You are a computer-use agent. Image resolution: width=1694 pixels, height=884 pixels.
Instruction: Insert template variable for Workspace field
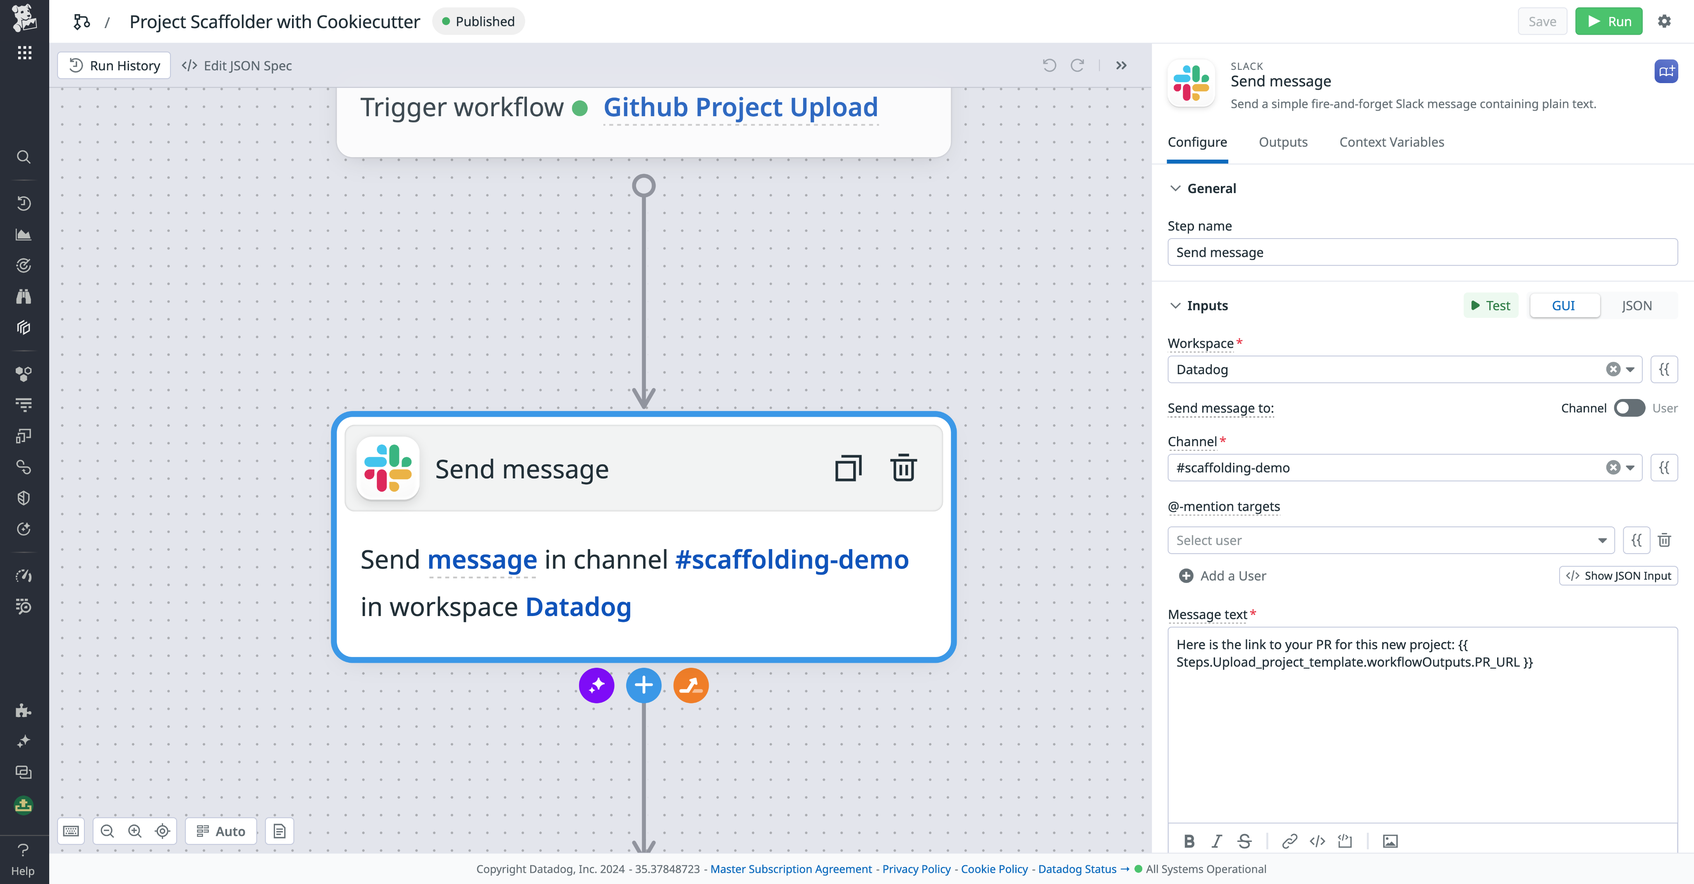1664,369
